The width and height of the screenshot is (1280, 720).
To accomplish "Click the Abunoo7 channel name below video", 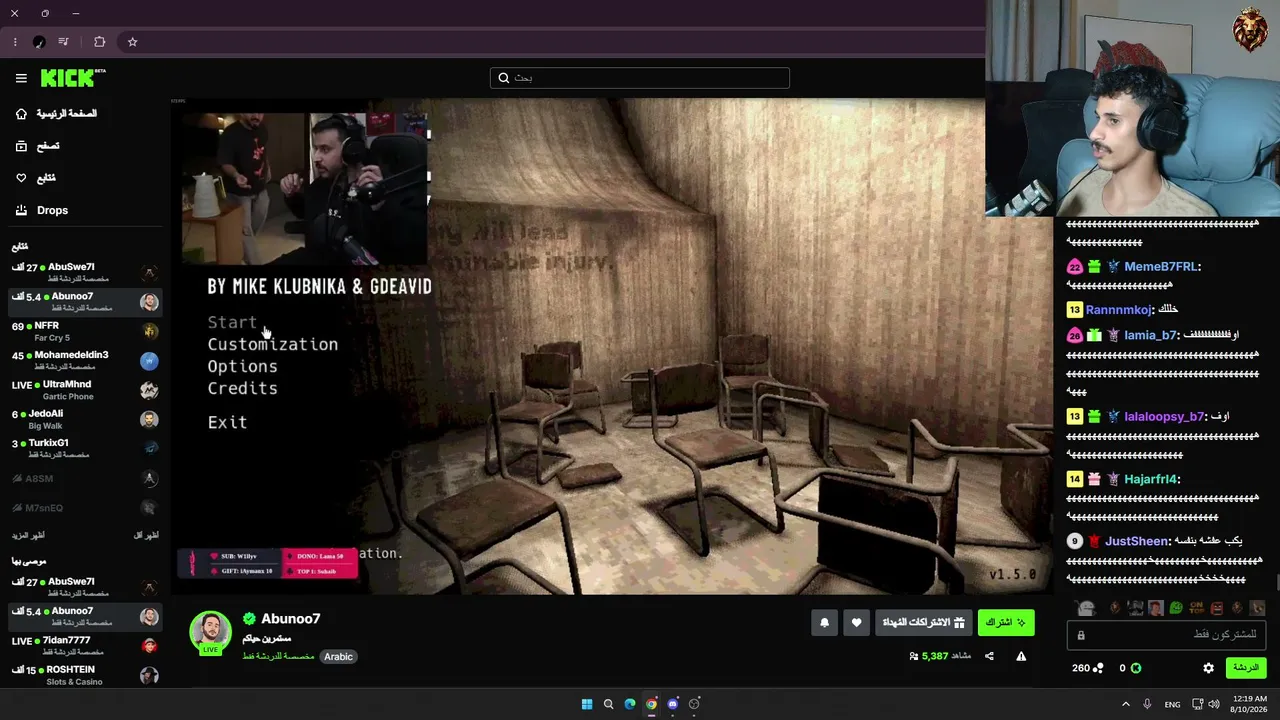I will [x=290, y=619].
